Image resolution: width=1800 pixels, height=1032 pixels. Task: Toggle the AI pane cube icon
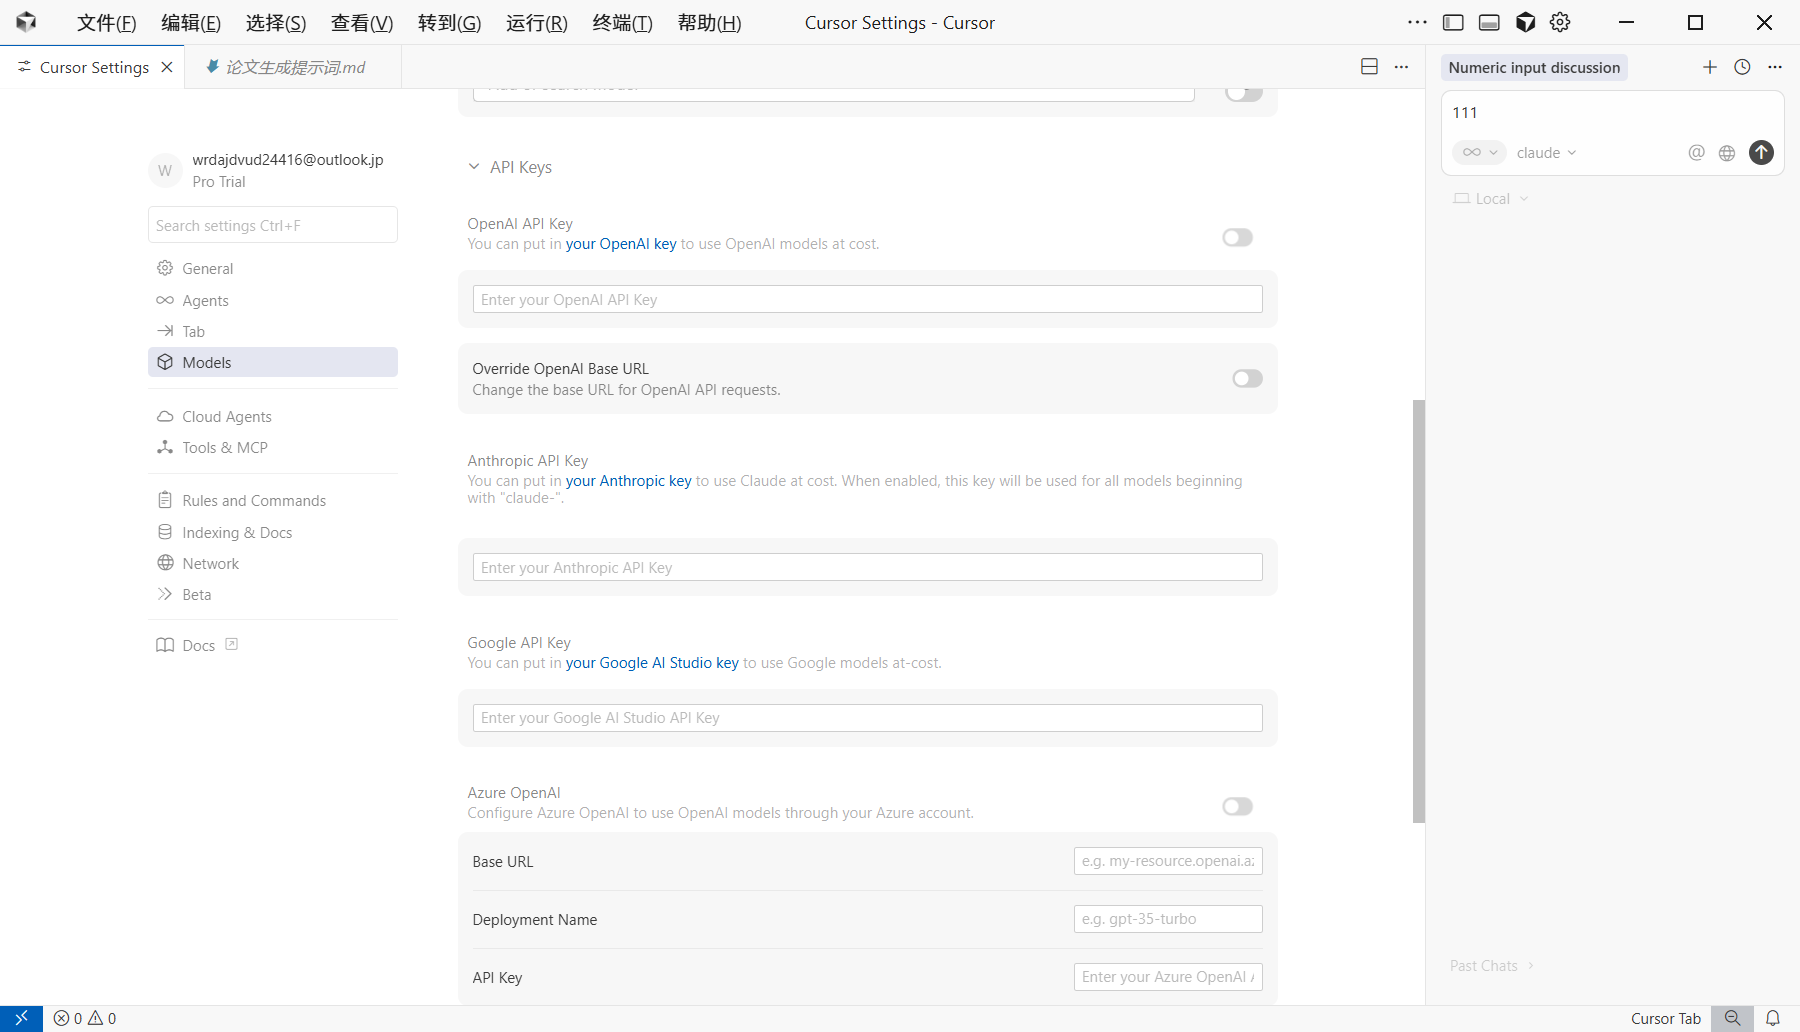tap(1525, 22)
